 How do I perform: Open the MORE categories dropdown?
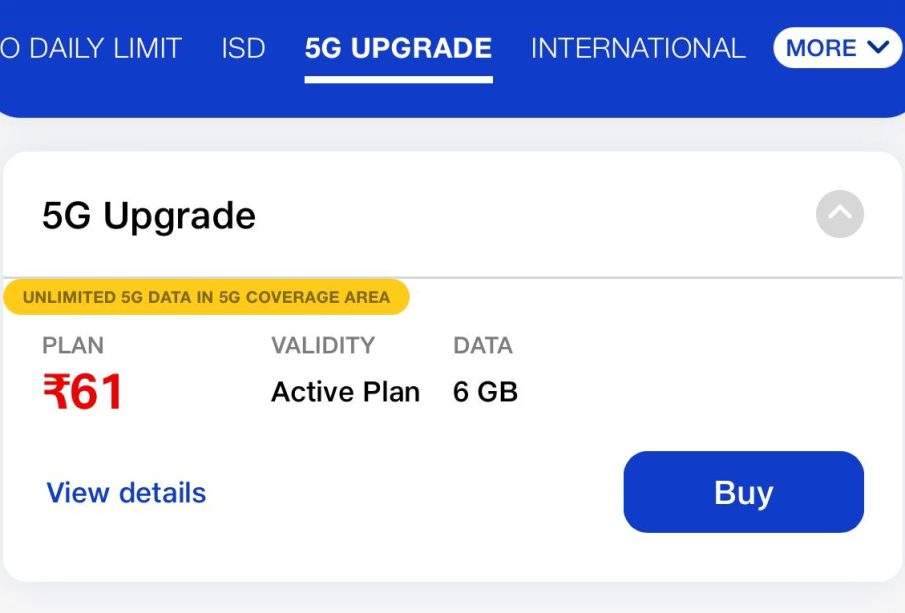coord(837,48)
